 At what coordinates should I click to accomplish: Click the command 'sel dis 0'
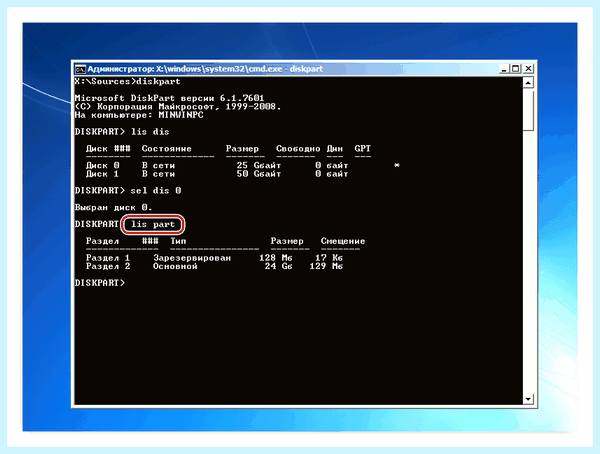[x=156, y=191]
